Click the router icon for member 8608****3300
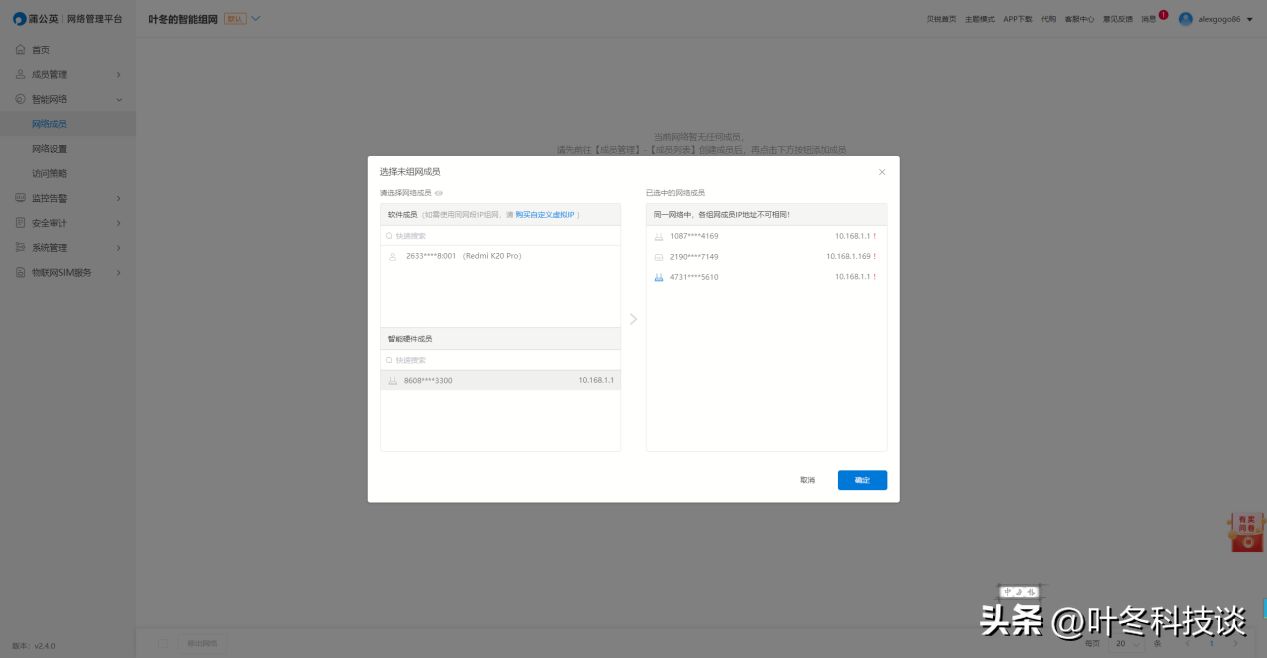Viewport: 1267px width, 658px height. 392,381
